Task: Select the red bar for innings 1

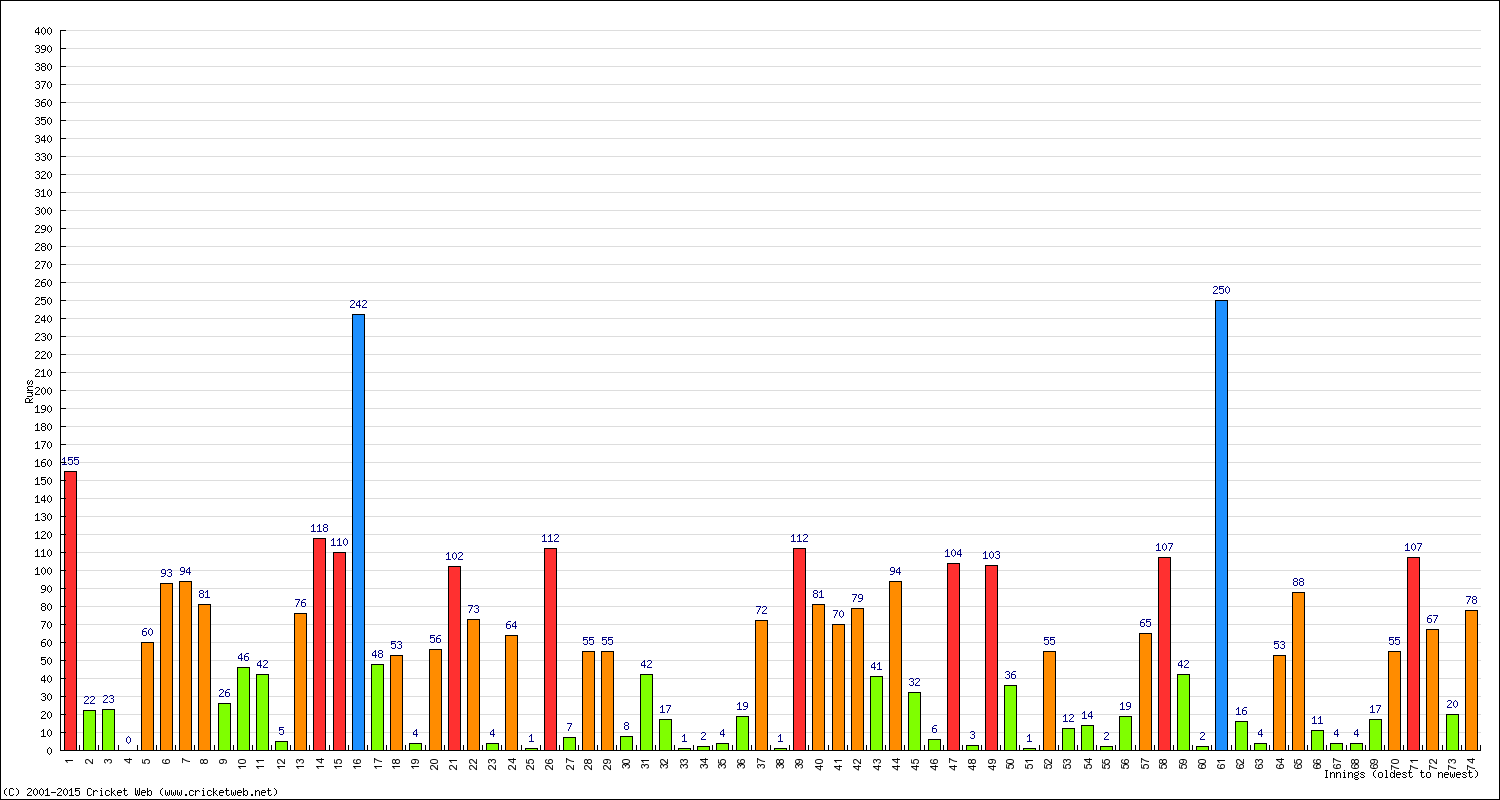Action: pos(70,610)
